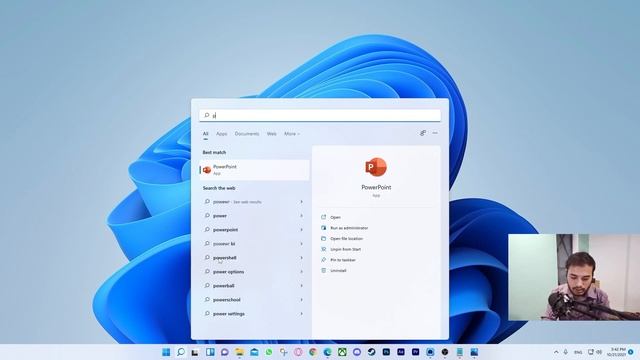Launch Premiere Pro from the taskbar
Image resolution: width=640 pixels, height=360 pixels.
(416, 352)
